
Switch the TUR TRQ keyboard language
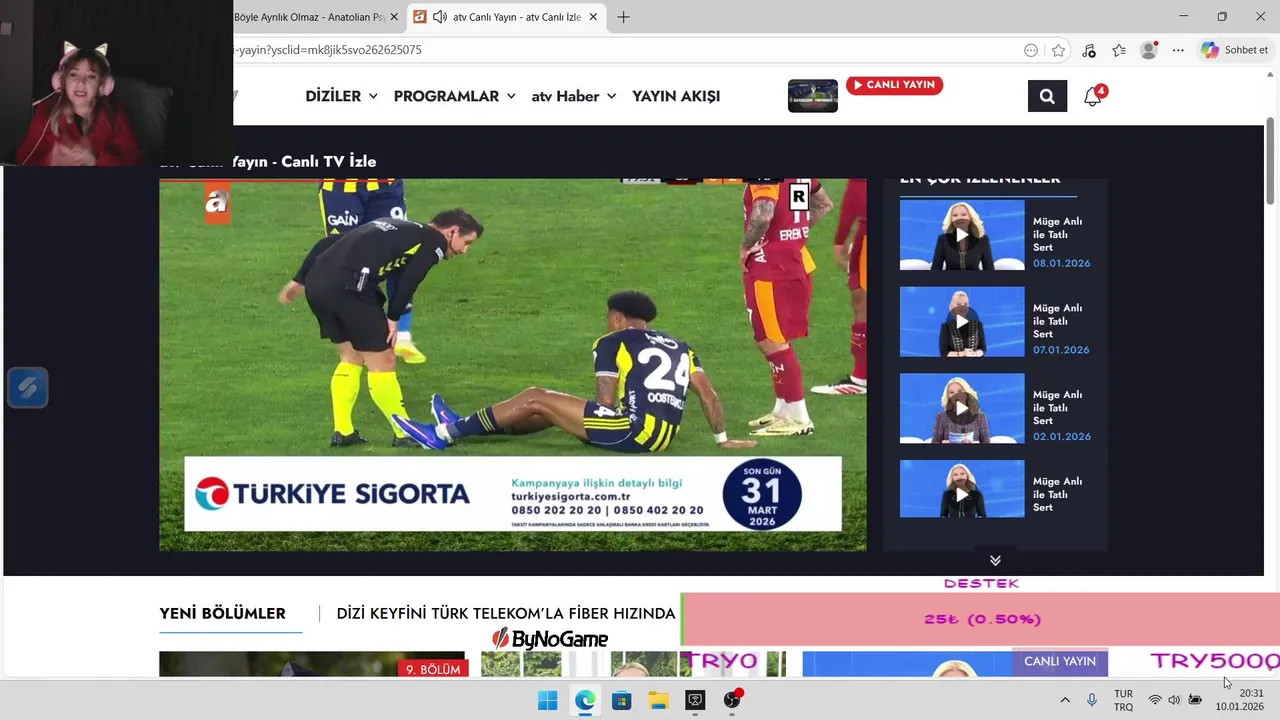click(x=1124, y=700)
